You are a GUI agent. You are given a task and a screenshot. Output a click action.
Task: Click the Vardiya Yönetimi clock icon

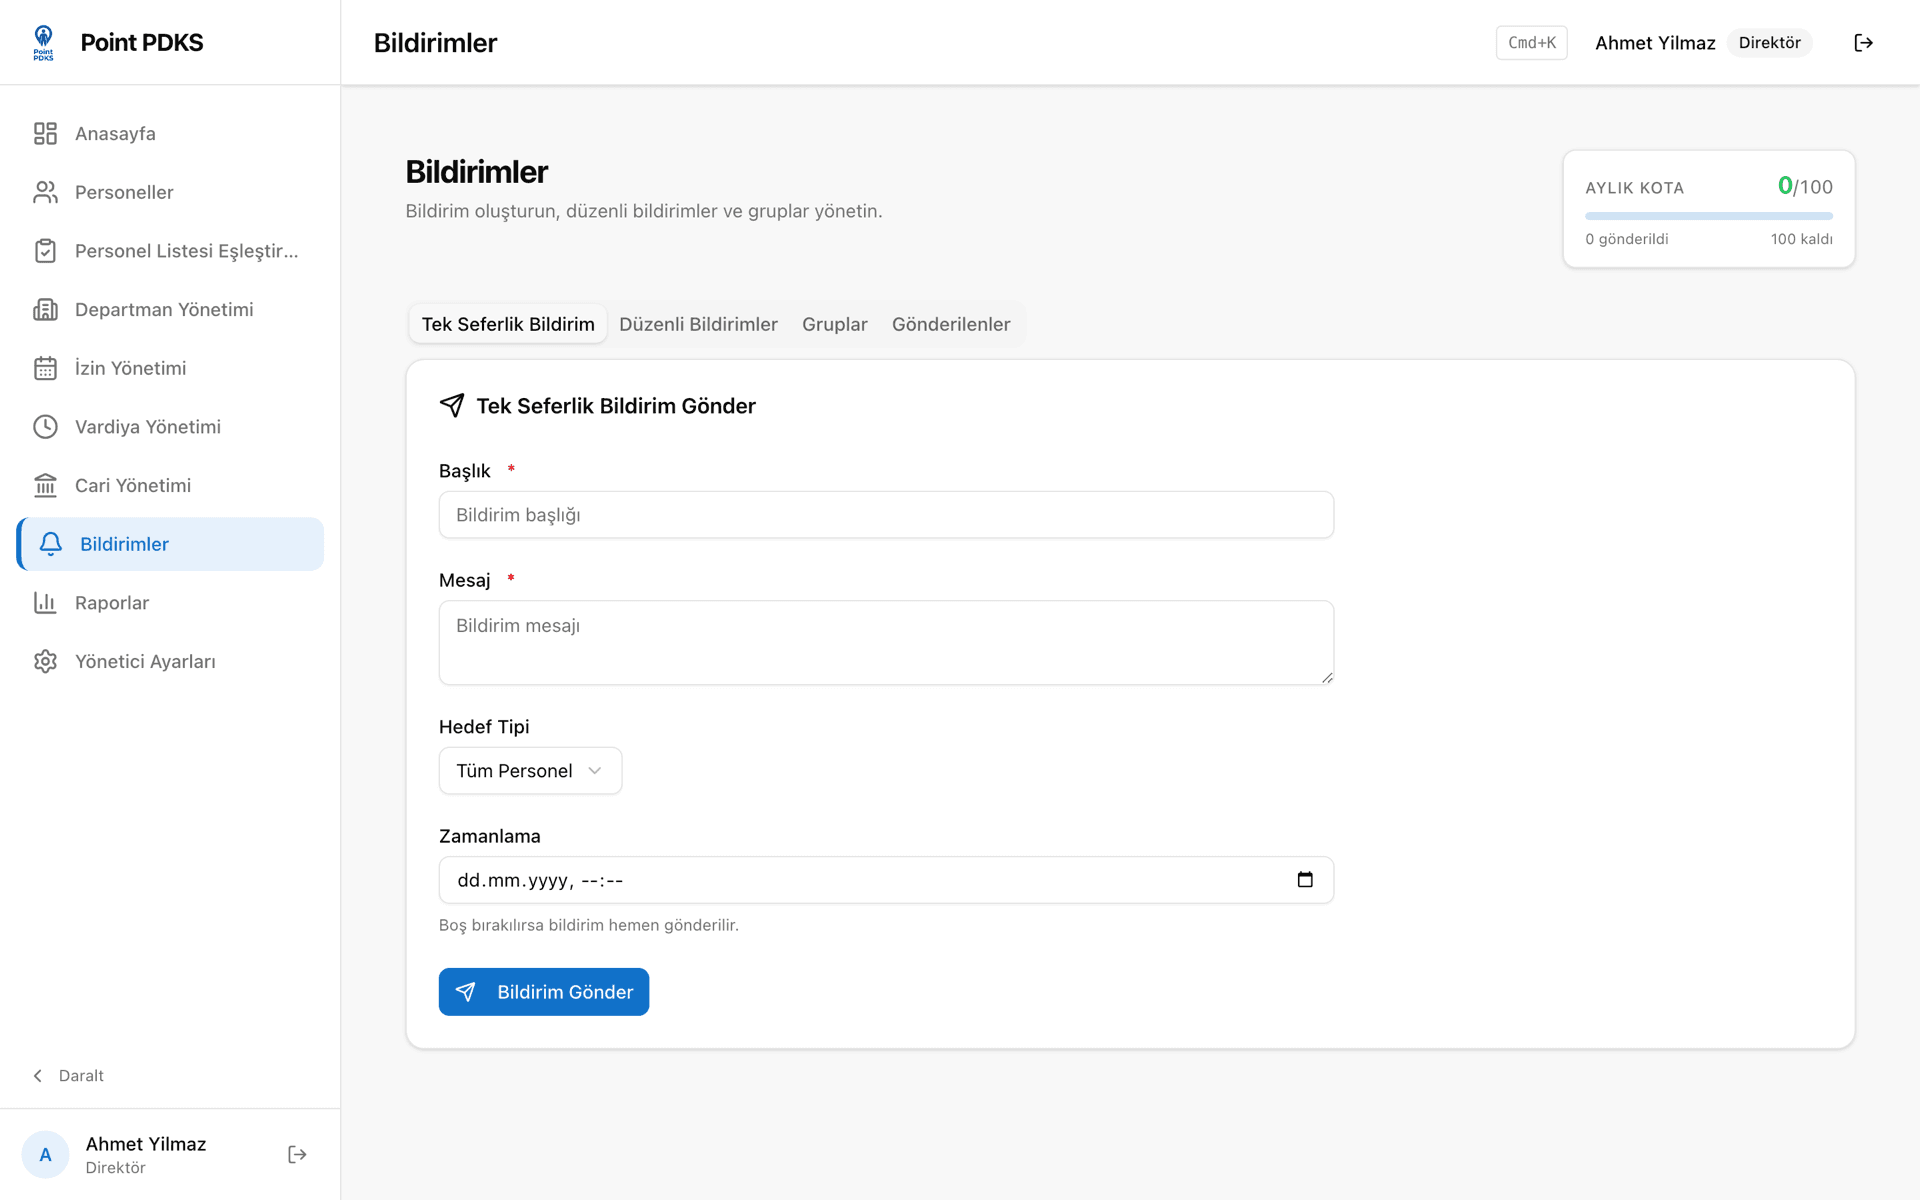tap(45, 427)
